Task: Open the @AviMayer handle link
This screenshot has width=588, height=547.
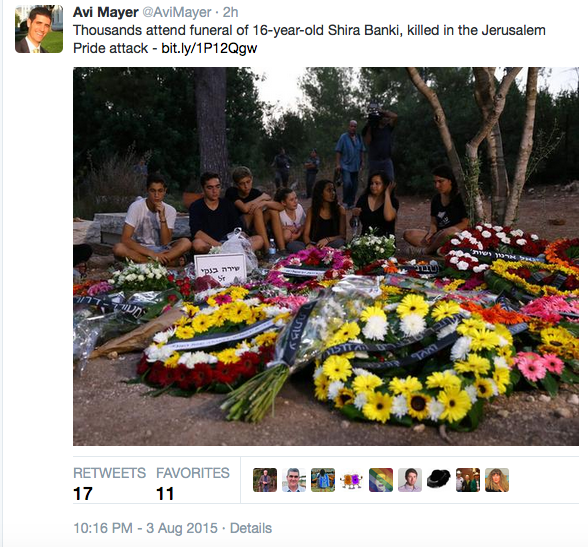Action: [177, 12]
